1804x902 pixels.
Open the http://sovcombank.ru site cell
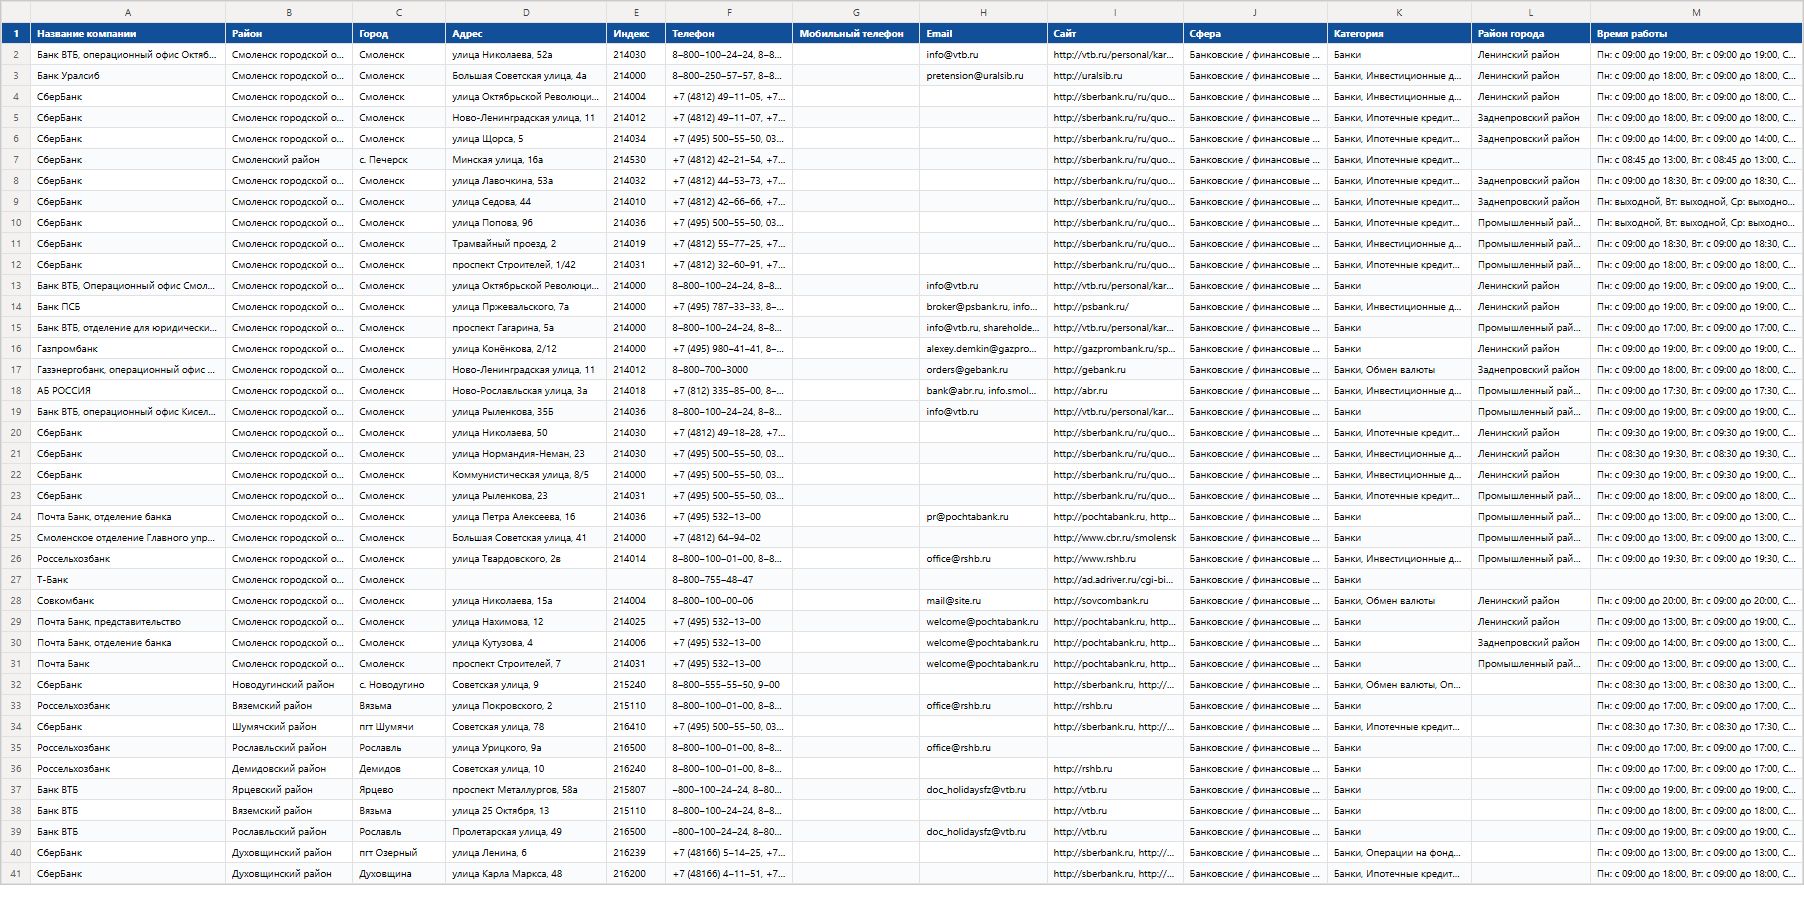(1115, 601)
